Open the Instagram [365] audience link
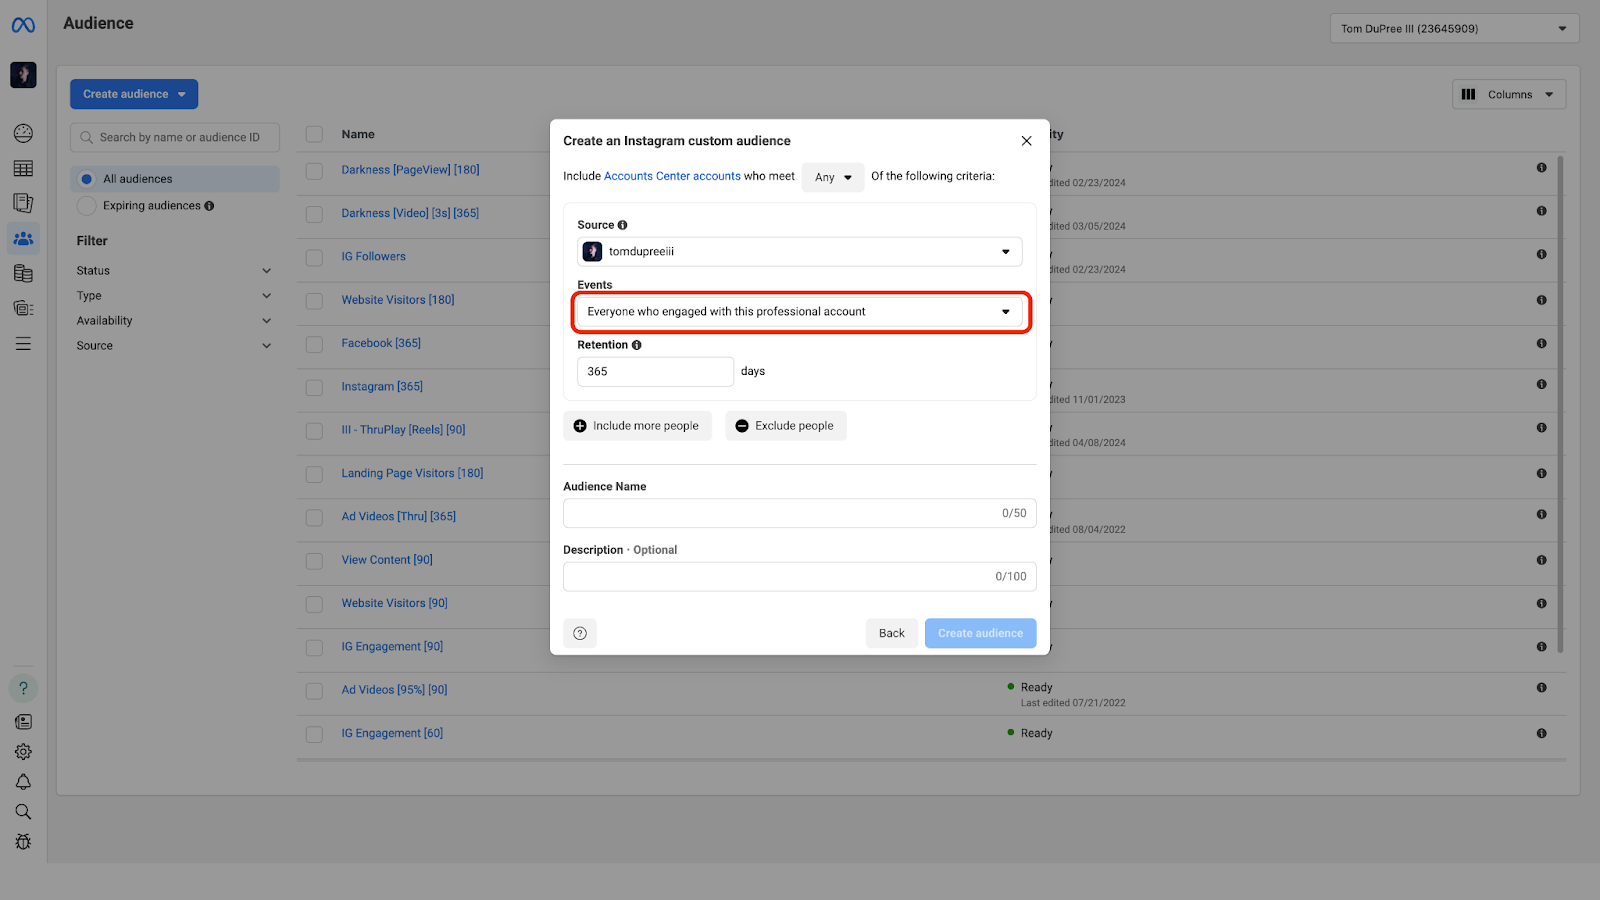1600x900 pixels. (382, 386)
